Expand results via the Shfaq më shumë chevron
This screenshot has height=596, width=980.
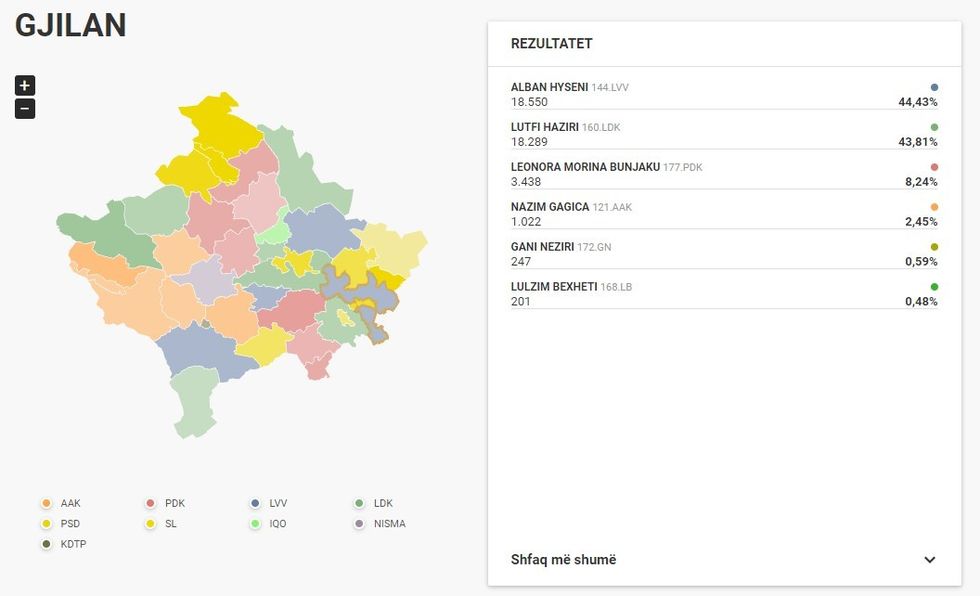click(929, 560)
